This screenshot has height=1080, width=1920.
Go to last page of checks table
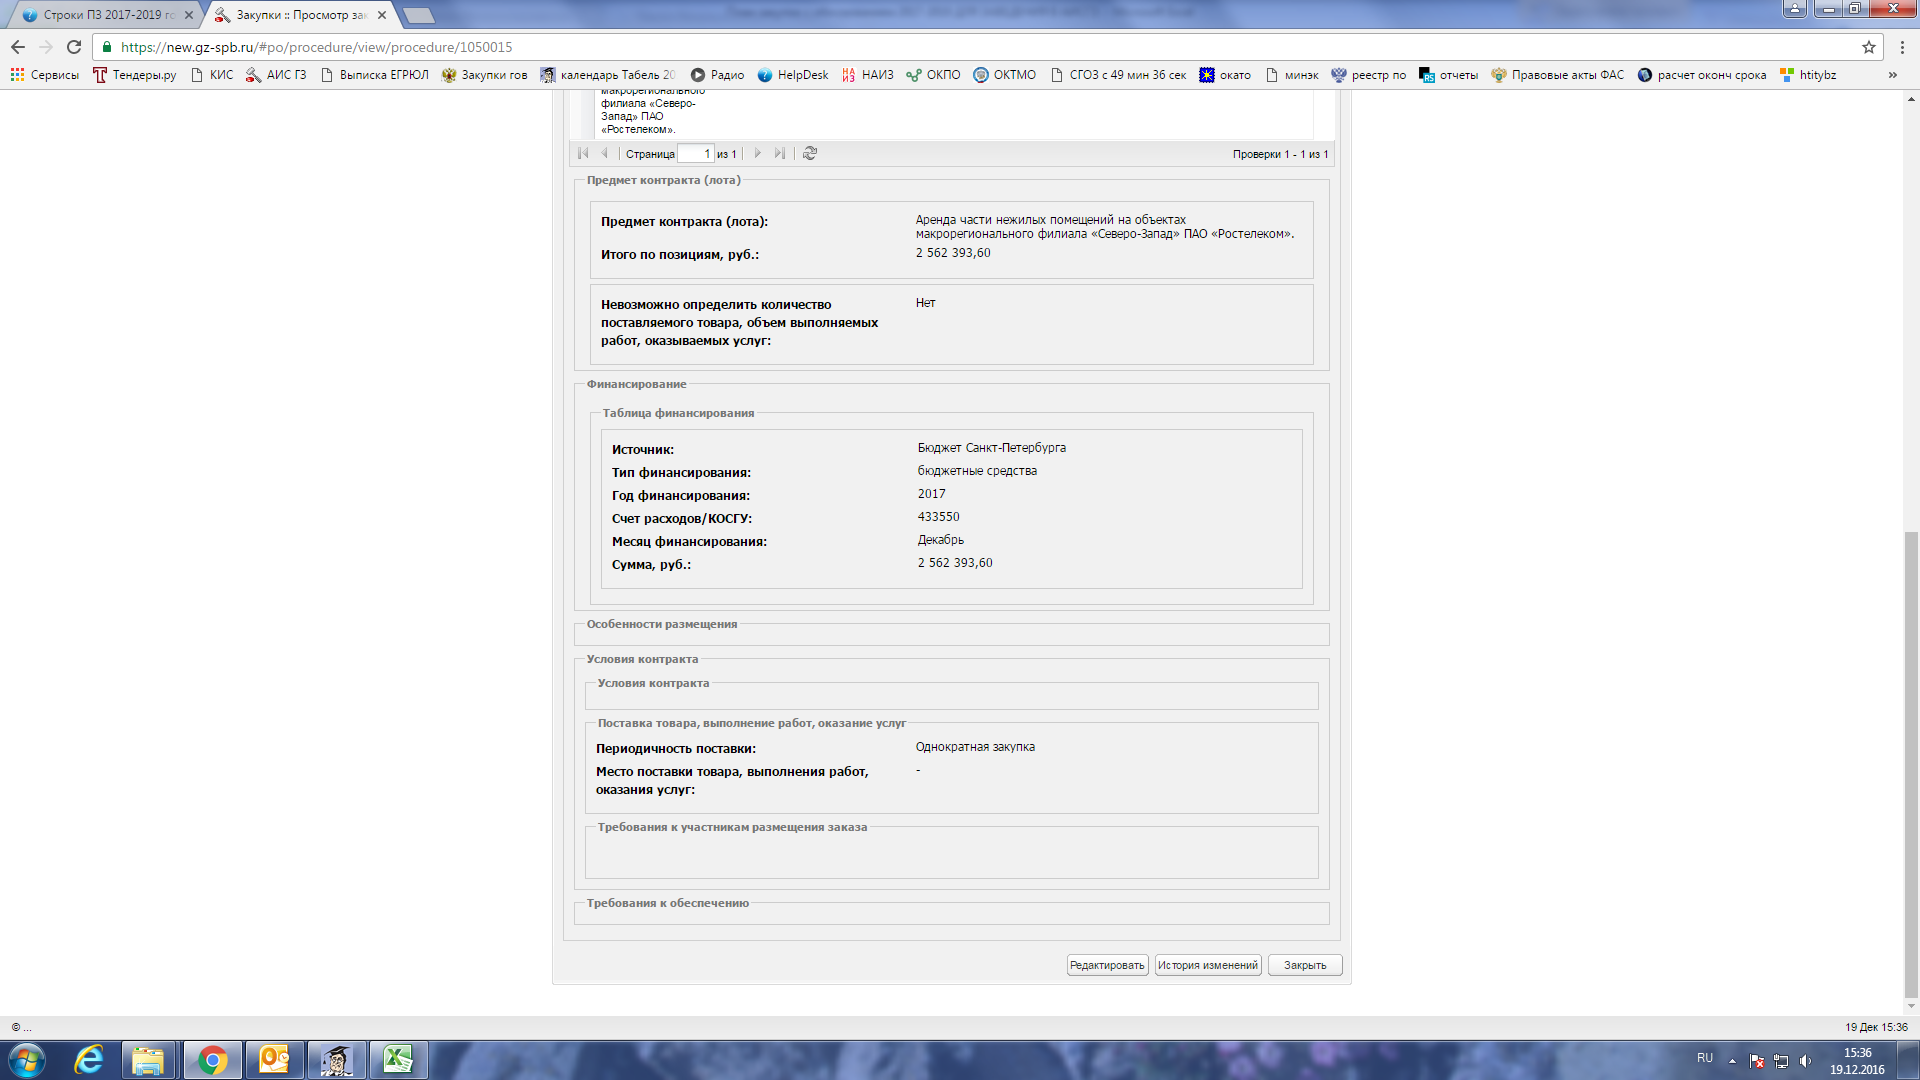tap(780, 153)
